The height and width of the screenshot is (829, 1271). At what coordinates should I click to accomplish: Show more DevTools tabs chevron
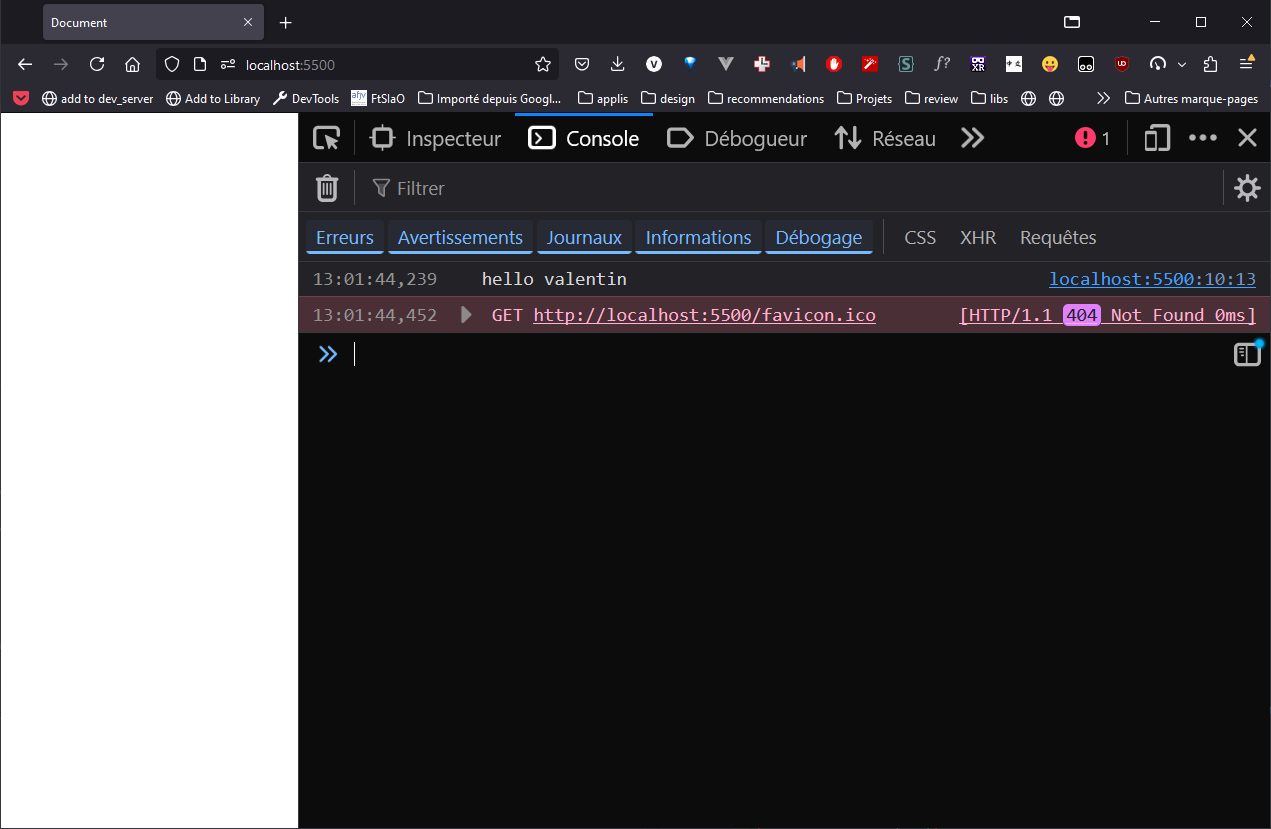(x=972, y=139)
